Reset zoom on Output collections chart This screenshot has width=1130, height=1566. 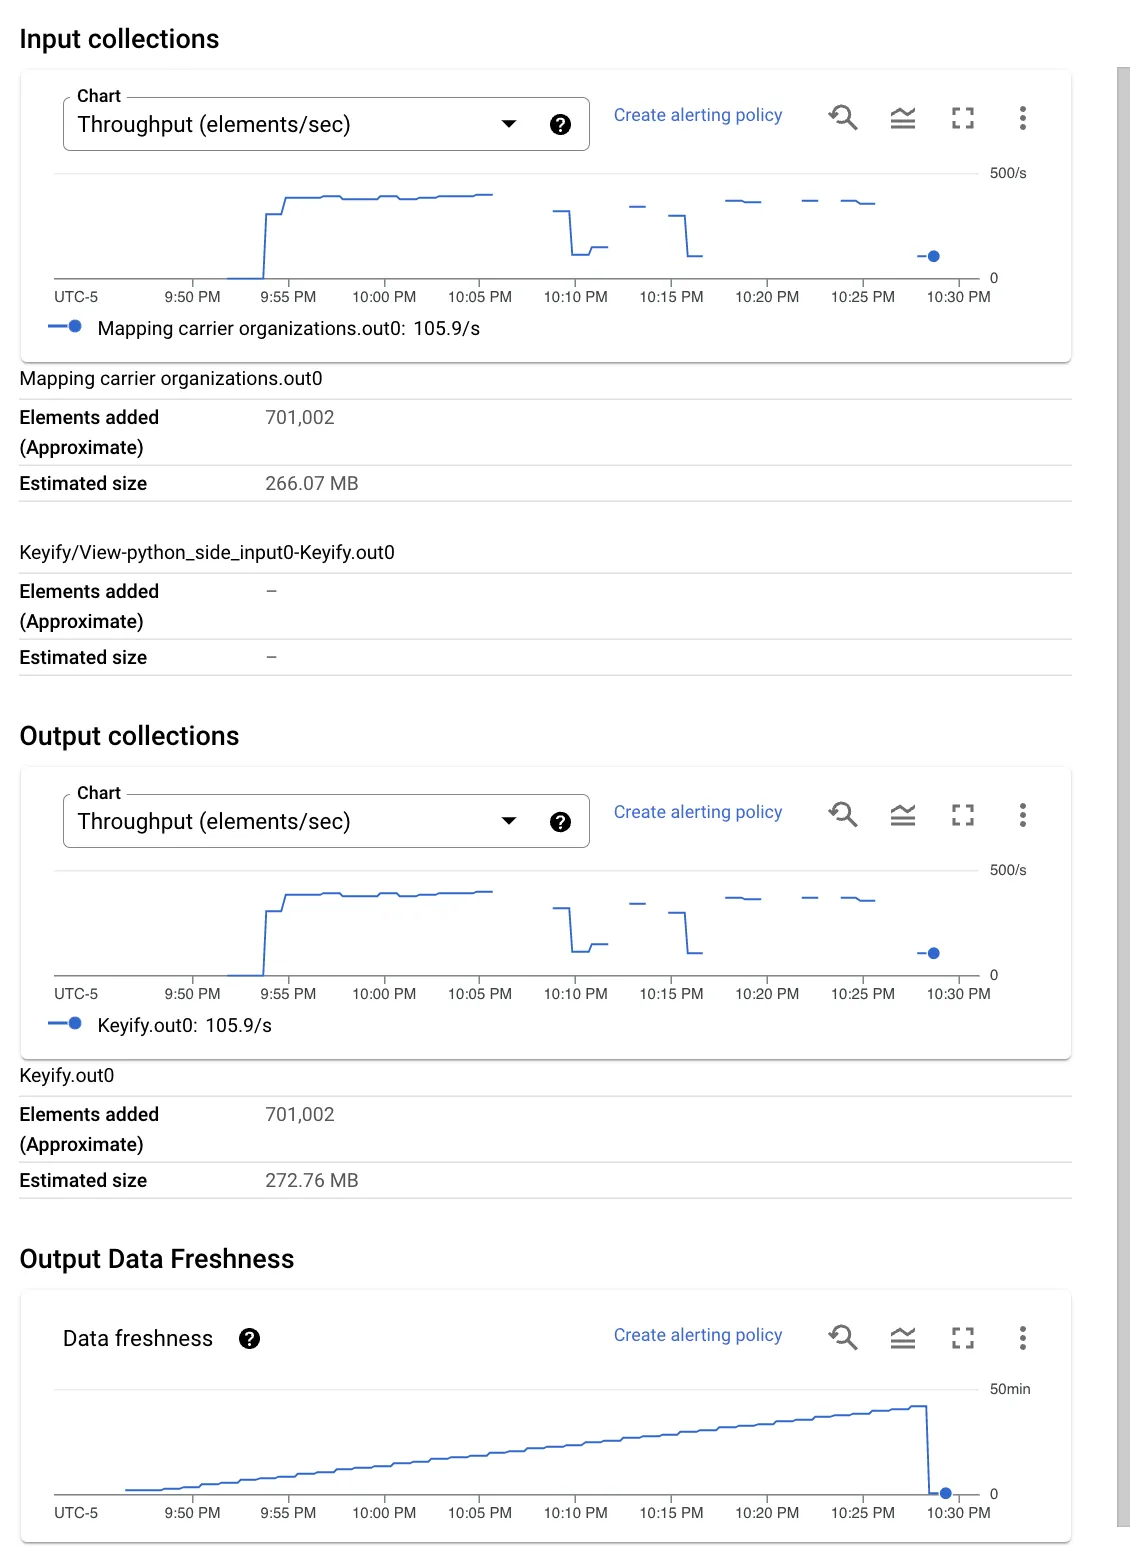pos(843,815)
